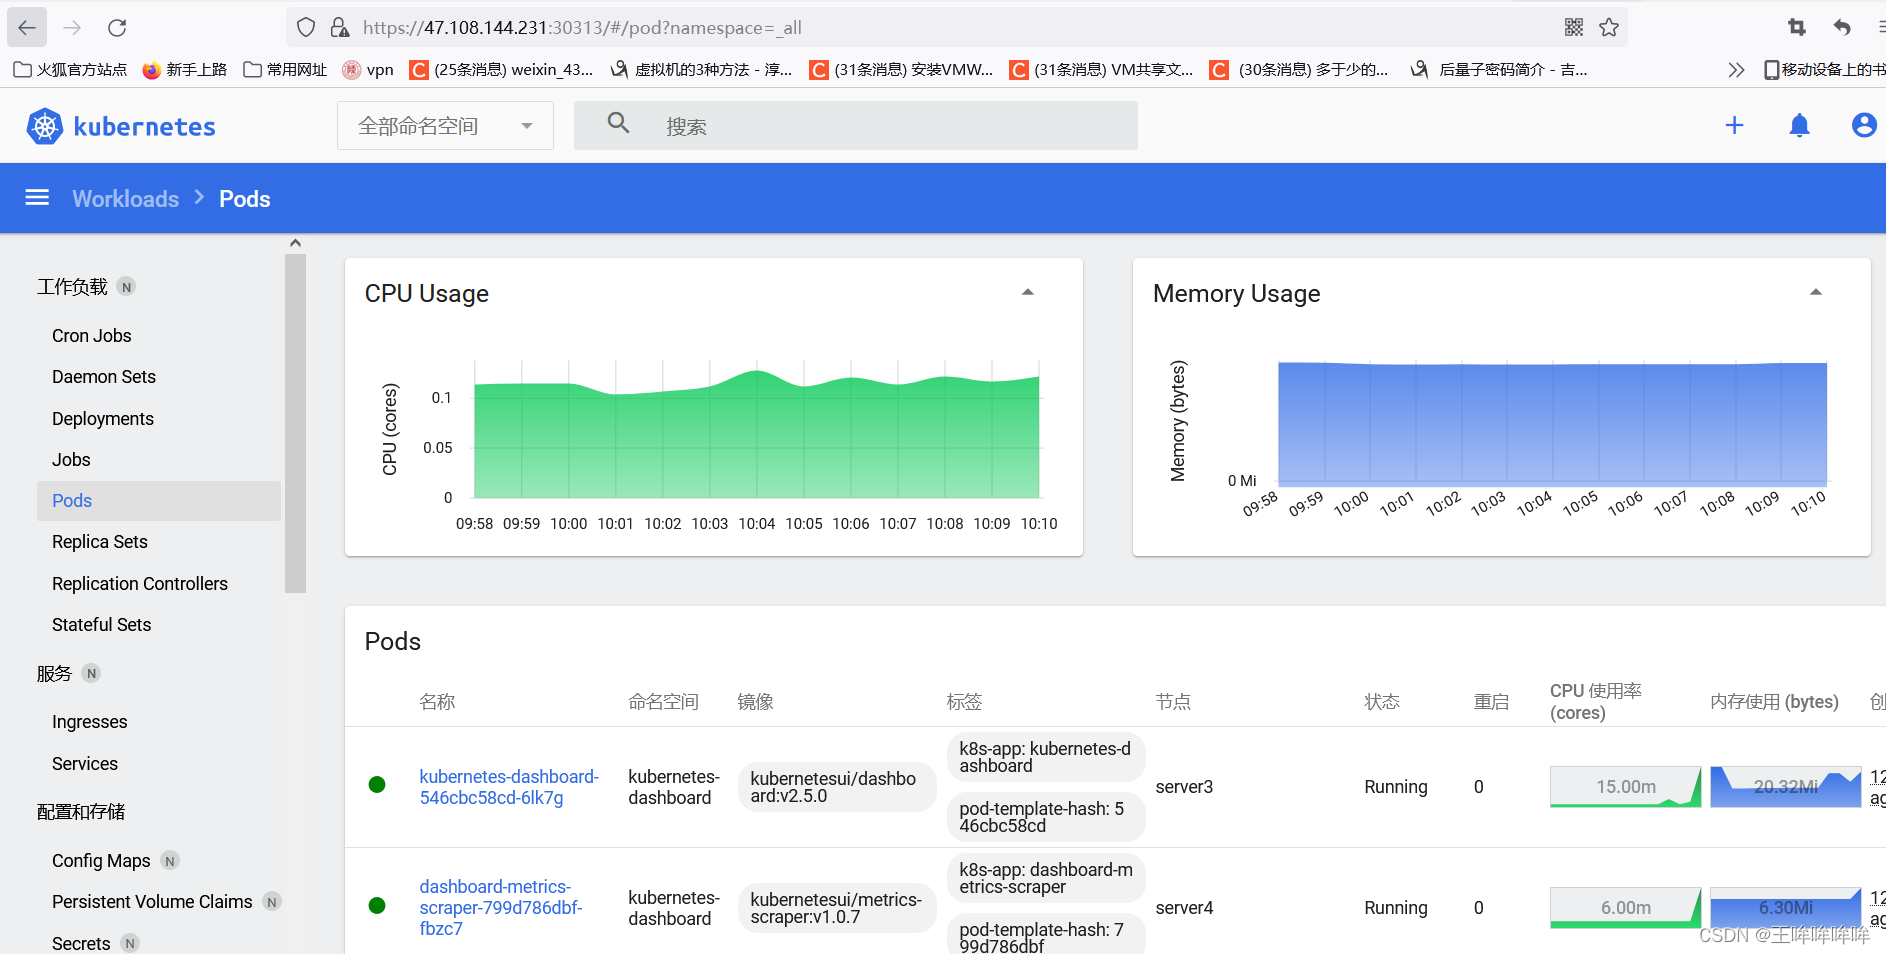Open kubernetes-dashboard-546cbc58cd-6lk7g pod
Screen dimensions: 1886x954
point(509,787)
